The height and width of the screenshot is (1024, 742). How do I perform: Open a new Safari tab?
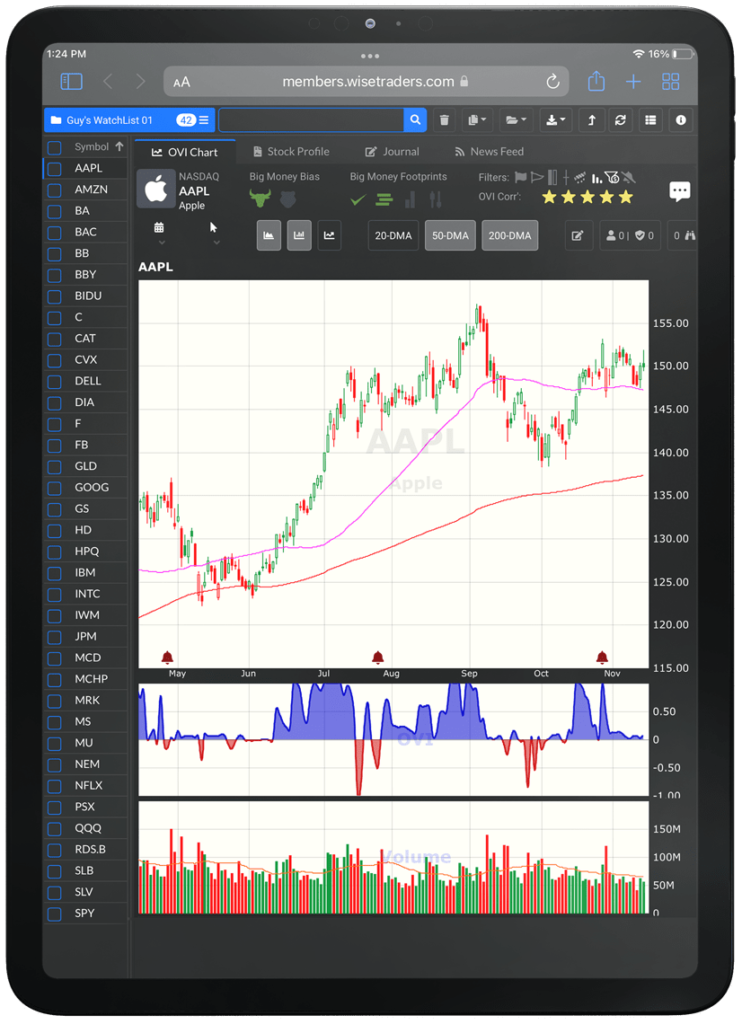click(x=633, y=82)
